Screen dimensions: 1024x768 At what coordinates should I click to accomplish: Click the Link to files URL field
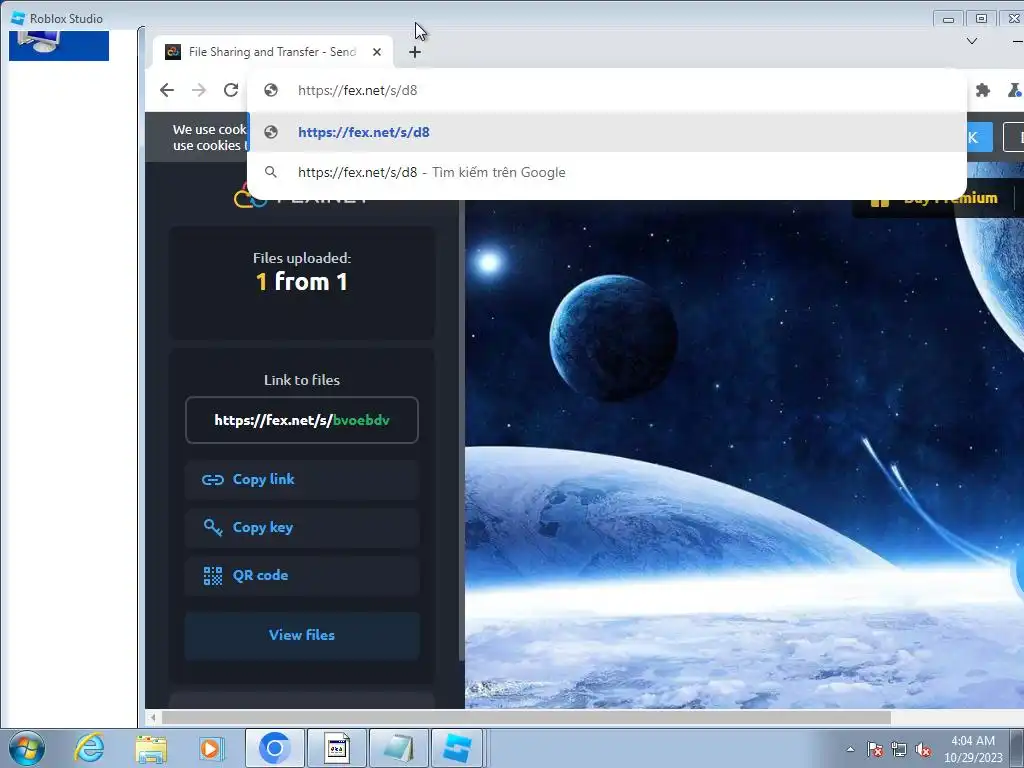302,420
